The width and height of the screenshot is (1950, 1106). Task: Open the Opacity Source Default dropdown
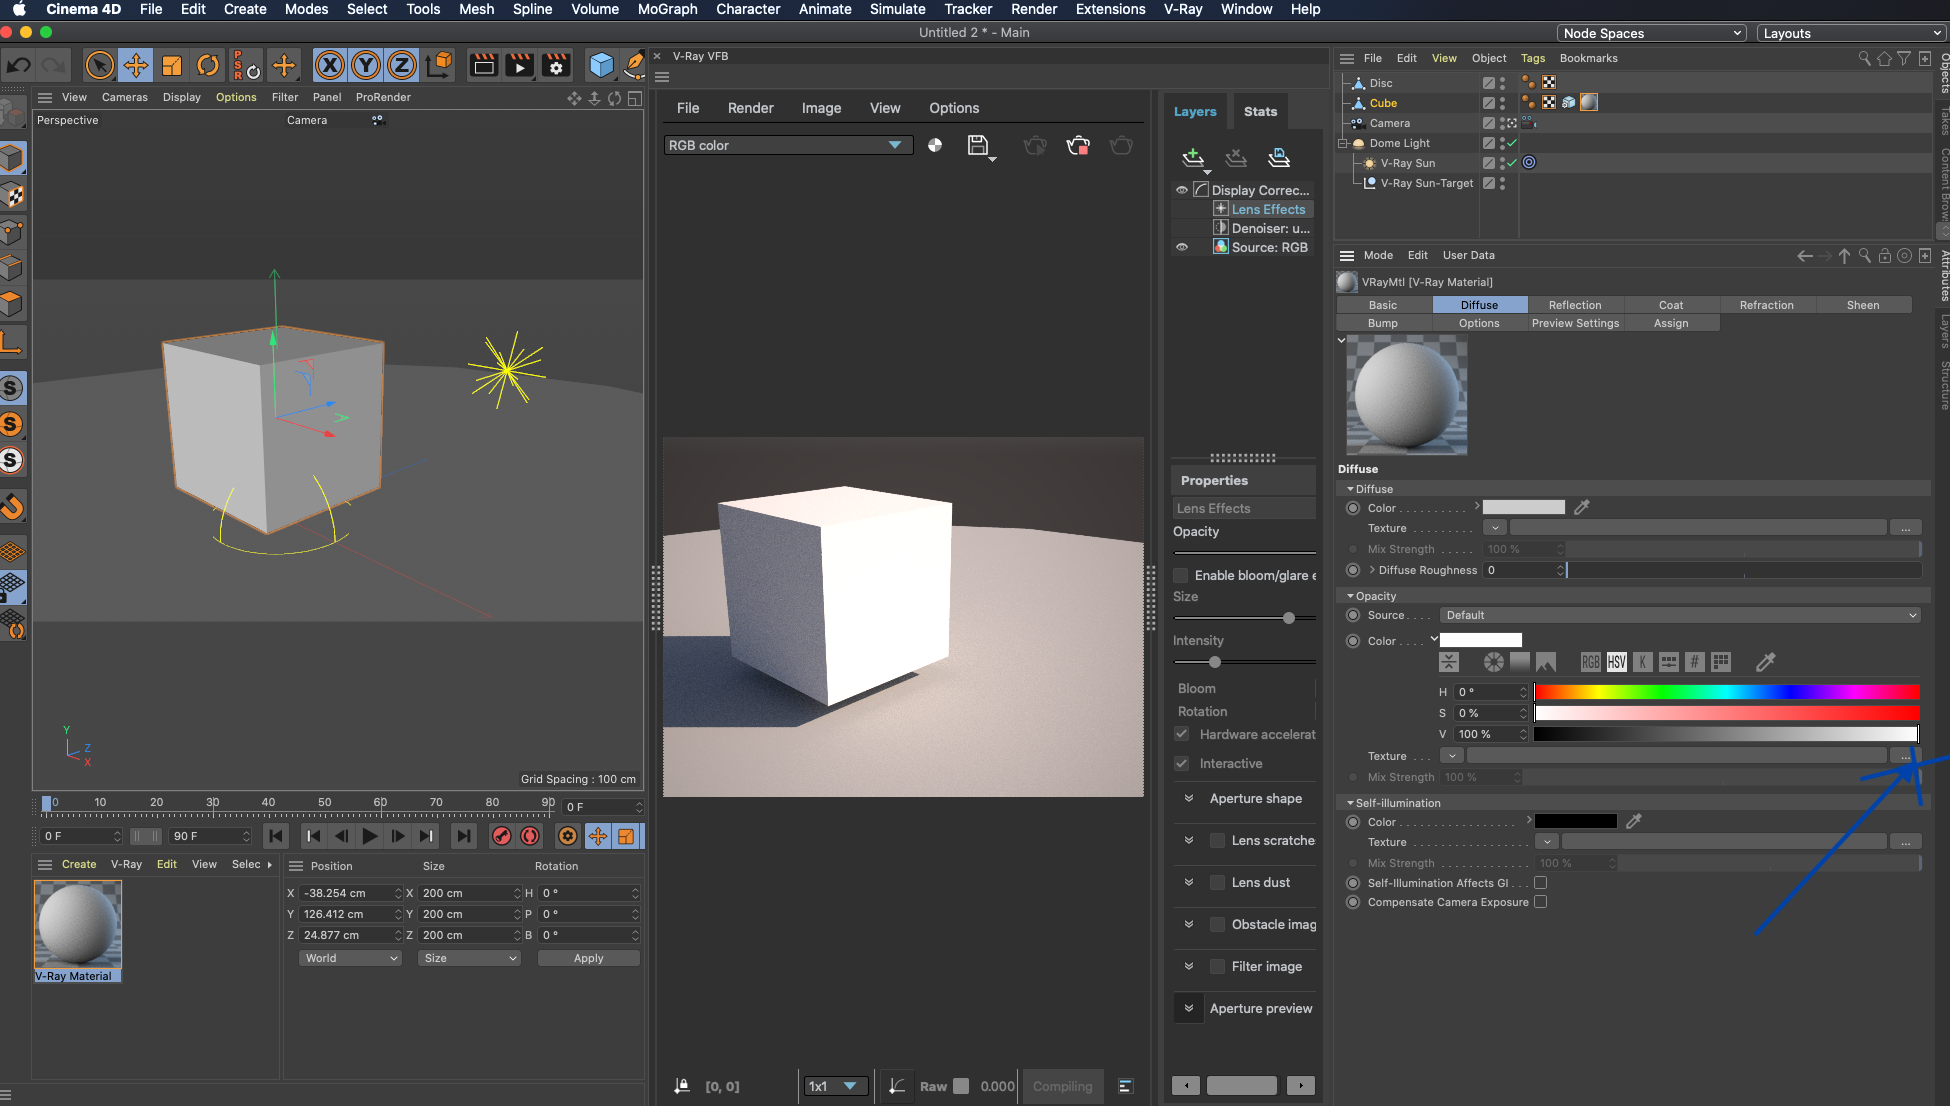coord(1680,615)
